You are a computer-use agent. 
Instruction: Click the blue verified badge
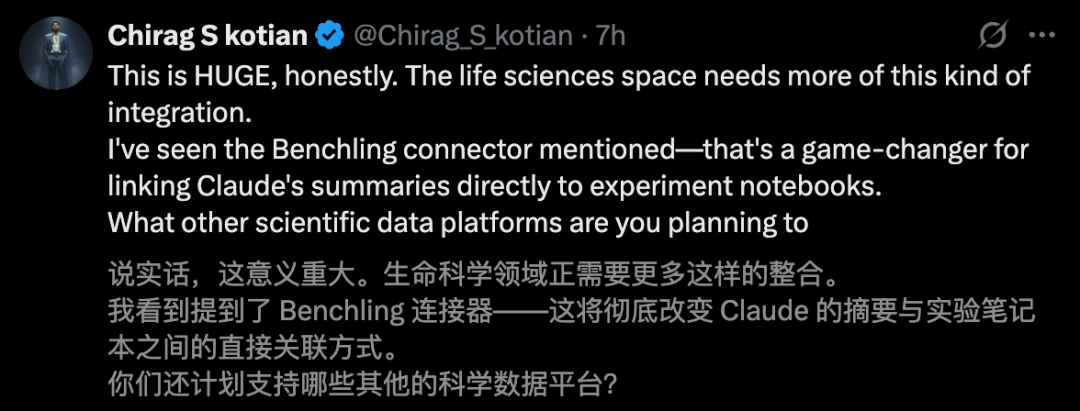click(x=329, y=37)
